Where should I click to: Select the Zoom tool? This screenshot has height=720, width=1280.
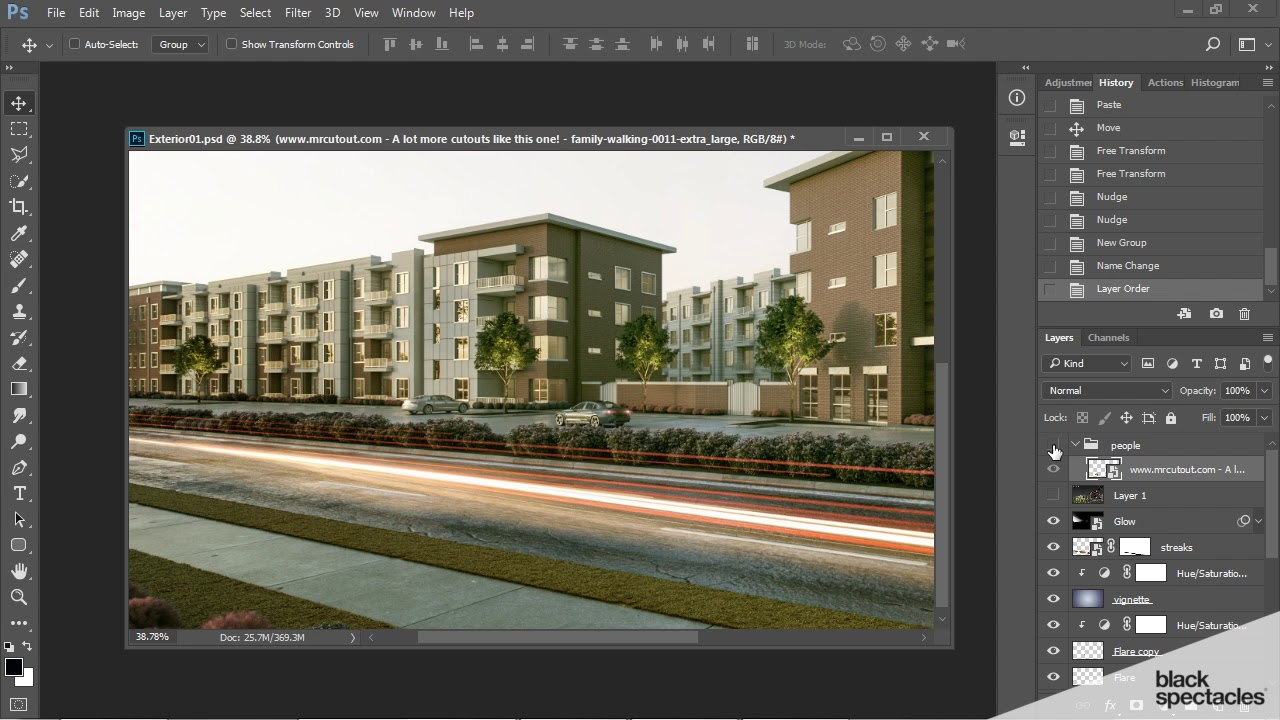pos(19,597)
